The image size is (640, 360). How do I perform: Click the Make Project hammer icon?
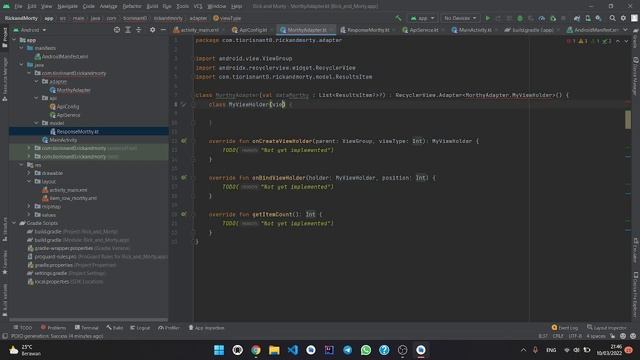click(x=398, y=18)
